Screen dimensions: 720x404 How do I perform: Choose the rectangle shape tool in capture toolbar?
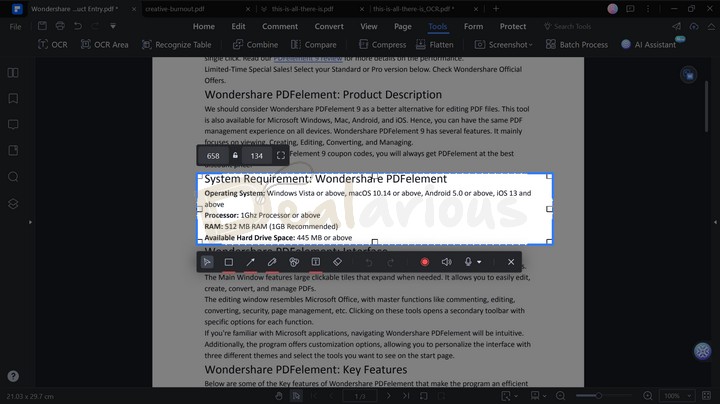click(229, 262)
